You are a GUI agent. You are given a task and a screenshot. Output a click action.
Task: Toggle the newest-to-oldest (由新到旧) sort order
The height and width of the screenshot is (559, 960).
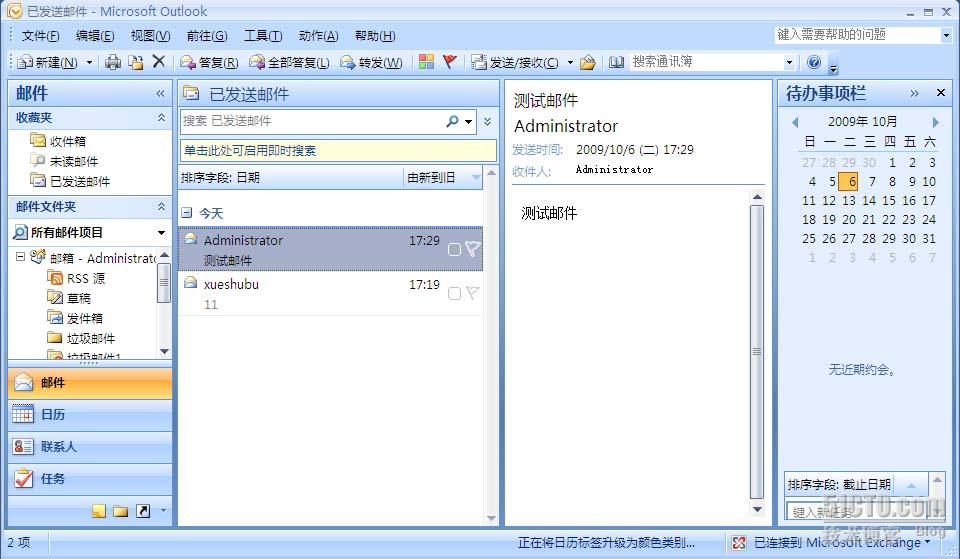point(443,178)
